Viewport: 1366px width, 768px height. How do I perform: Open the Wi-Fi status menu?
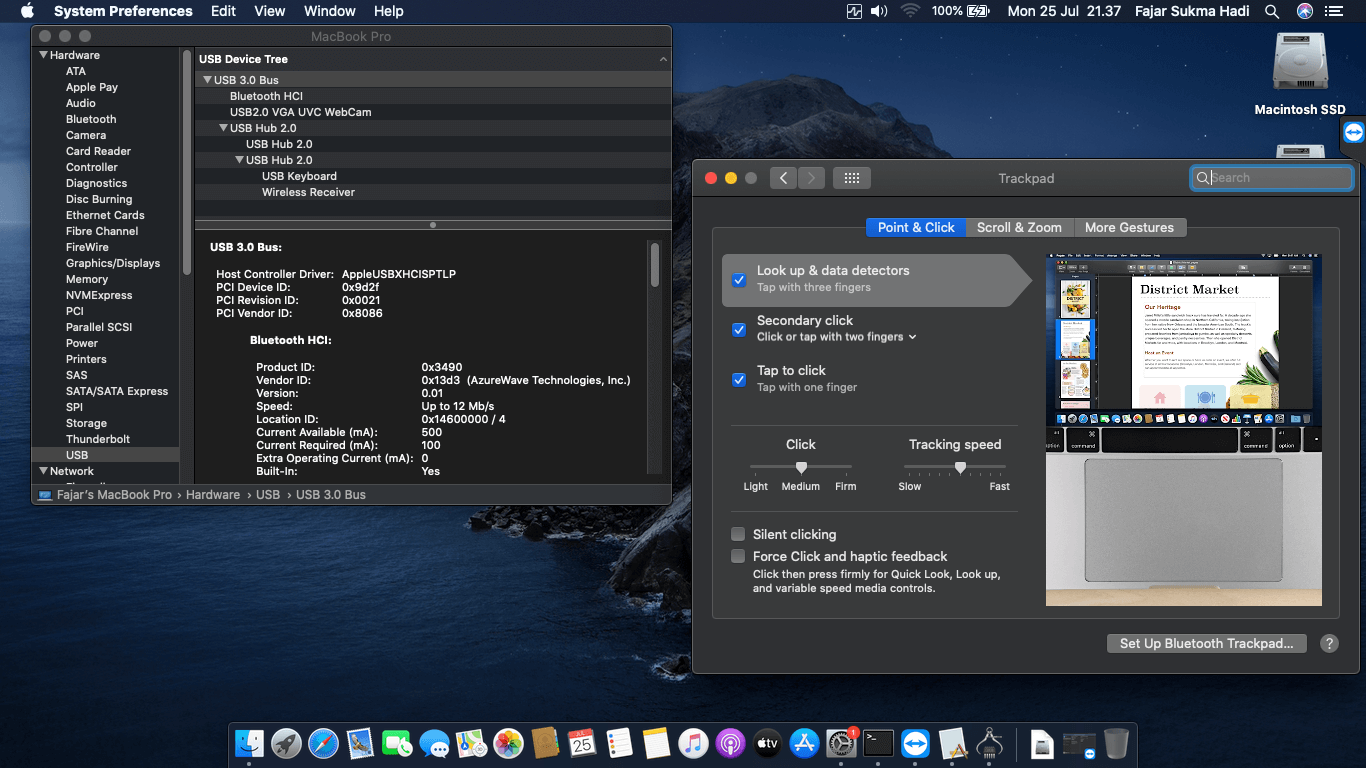pos(910,11)
